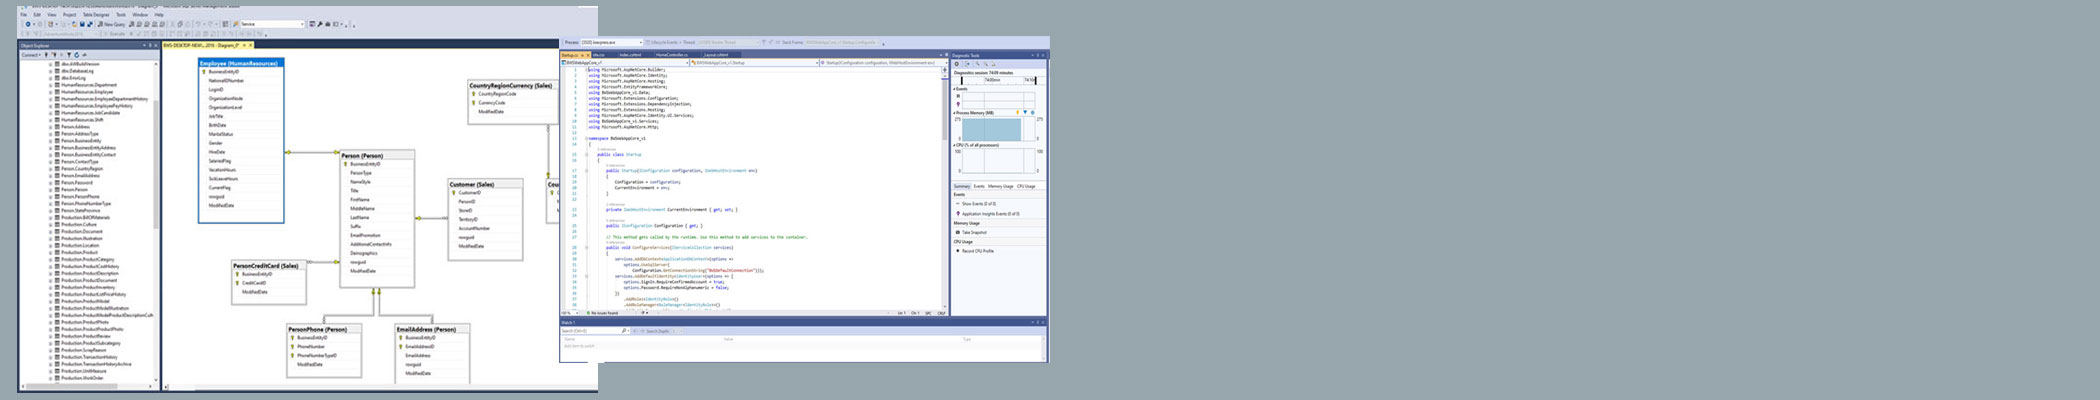
Task: Open the Window menu in SSMS
Action: click(x=141, y=15)
